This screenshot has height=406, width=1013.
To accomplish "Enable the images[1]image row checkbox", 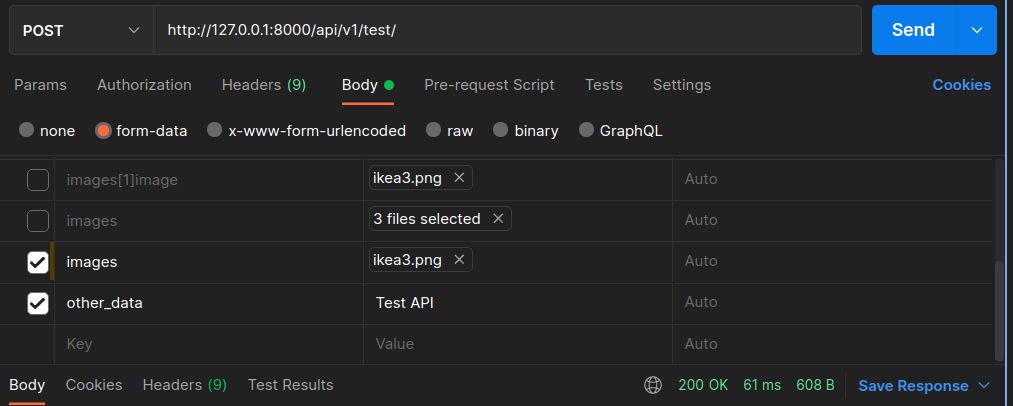I will (37, 180).
